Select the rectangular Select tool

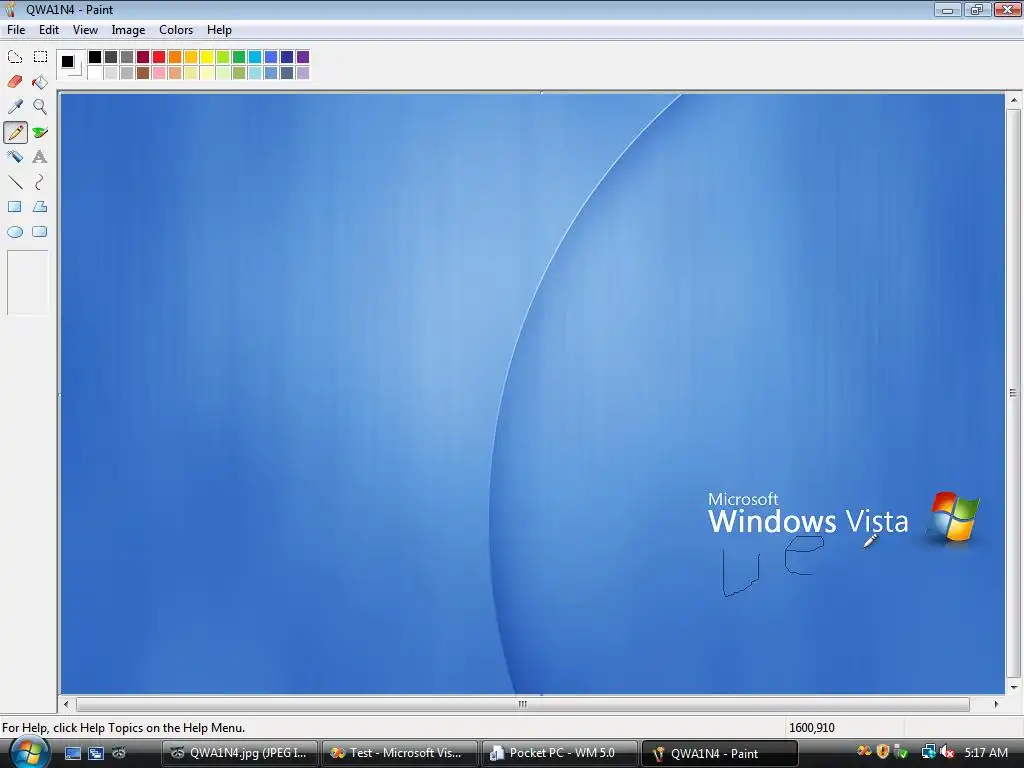(40, 57)
